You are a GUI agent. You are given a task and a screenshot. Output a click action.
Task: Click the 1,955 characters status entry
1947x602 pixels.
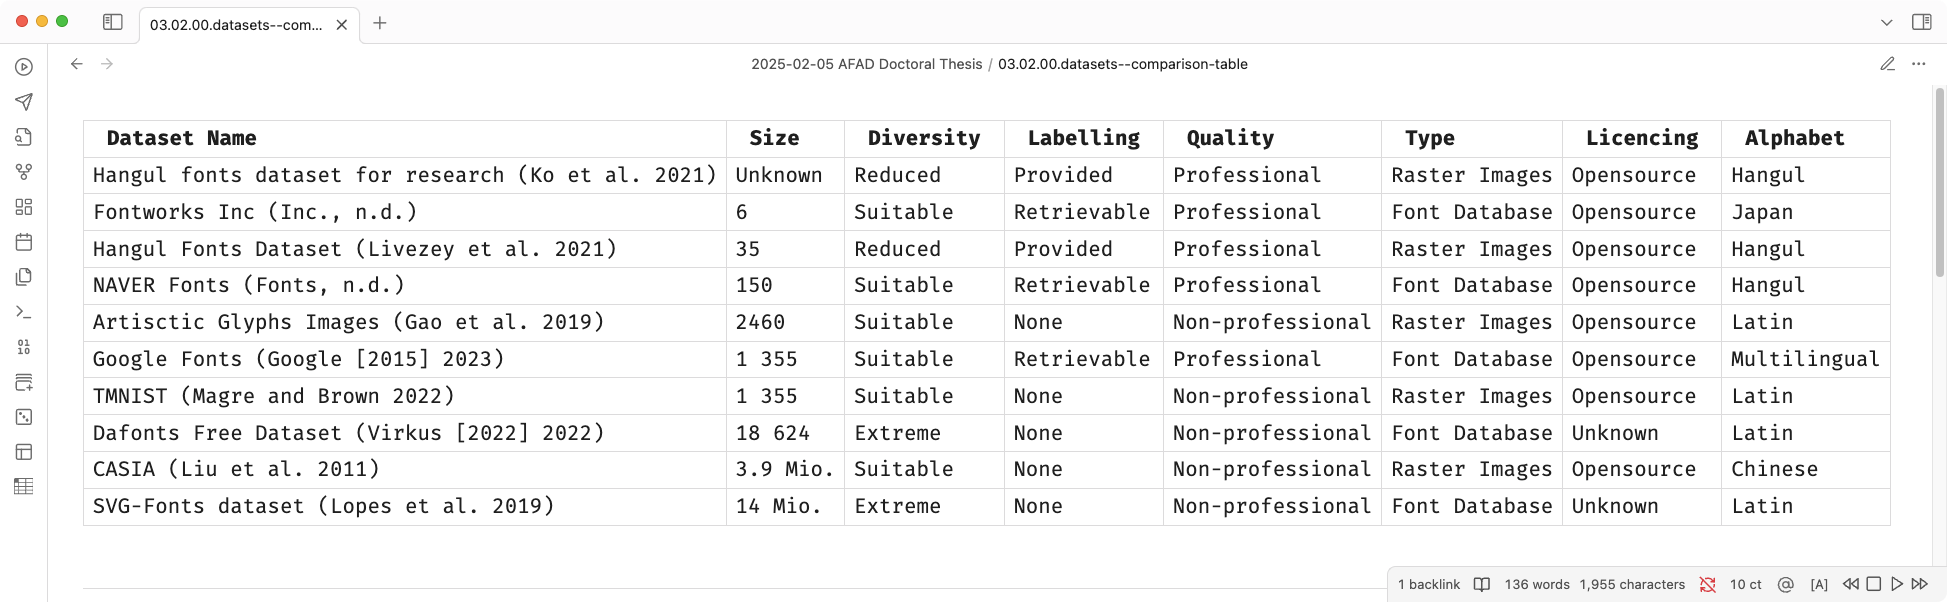[x=1632, y=584]
